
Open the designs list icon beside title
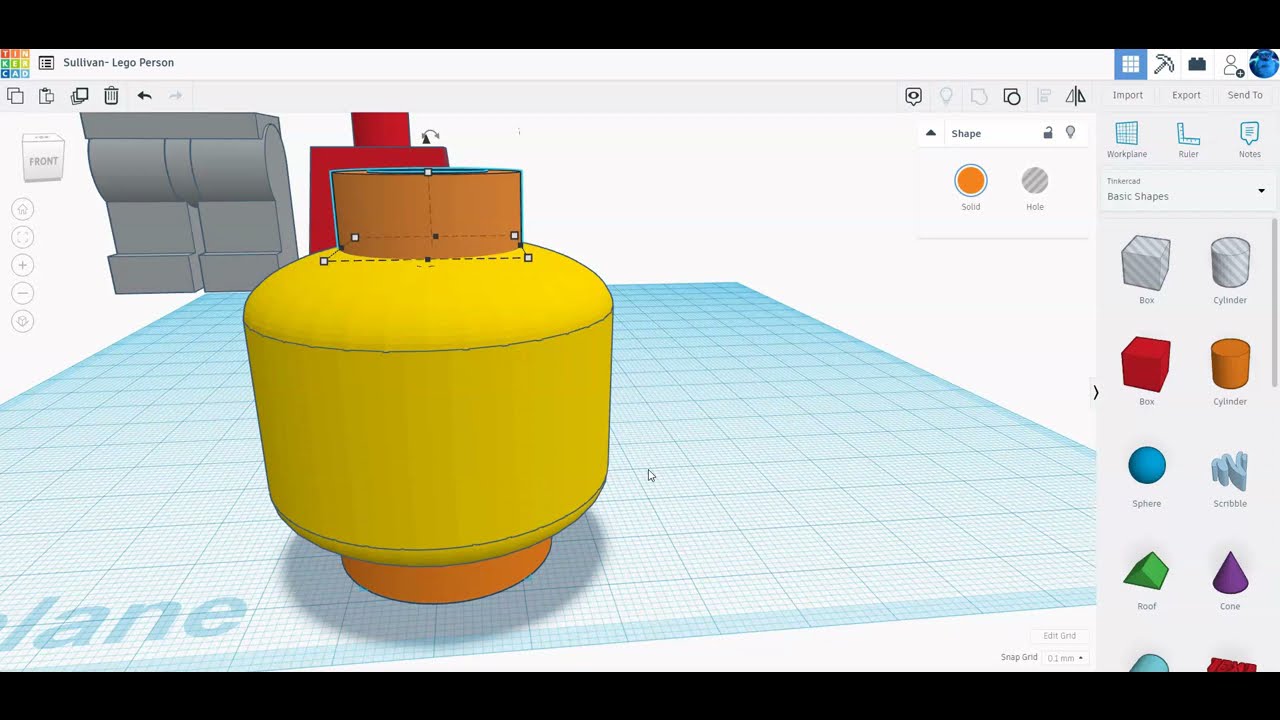(46, 63)
